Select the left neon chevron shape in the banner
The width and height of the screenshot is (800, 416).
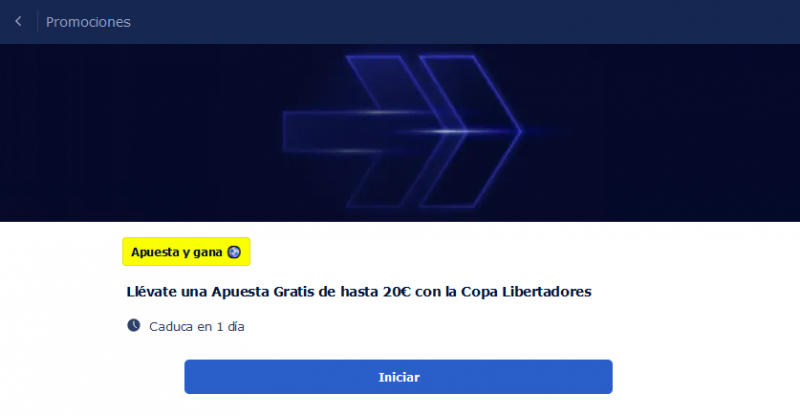coord(403,132)
